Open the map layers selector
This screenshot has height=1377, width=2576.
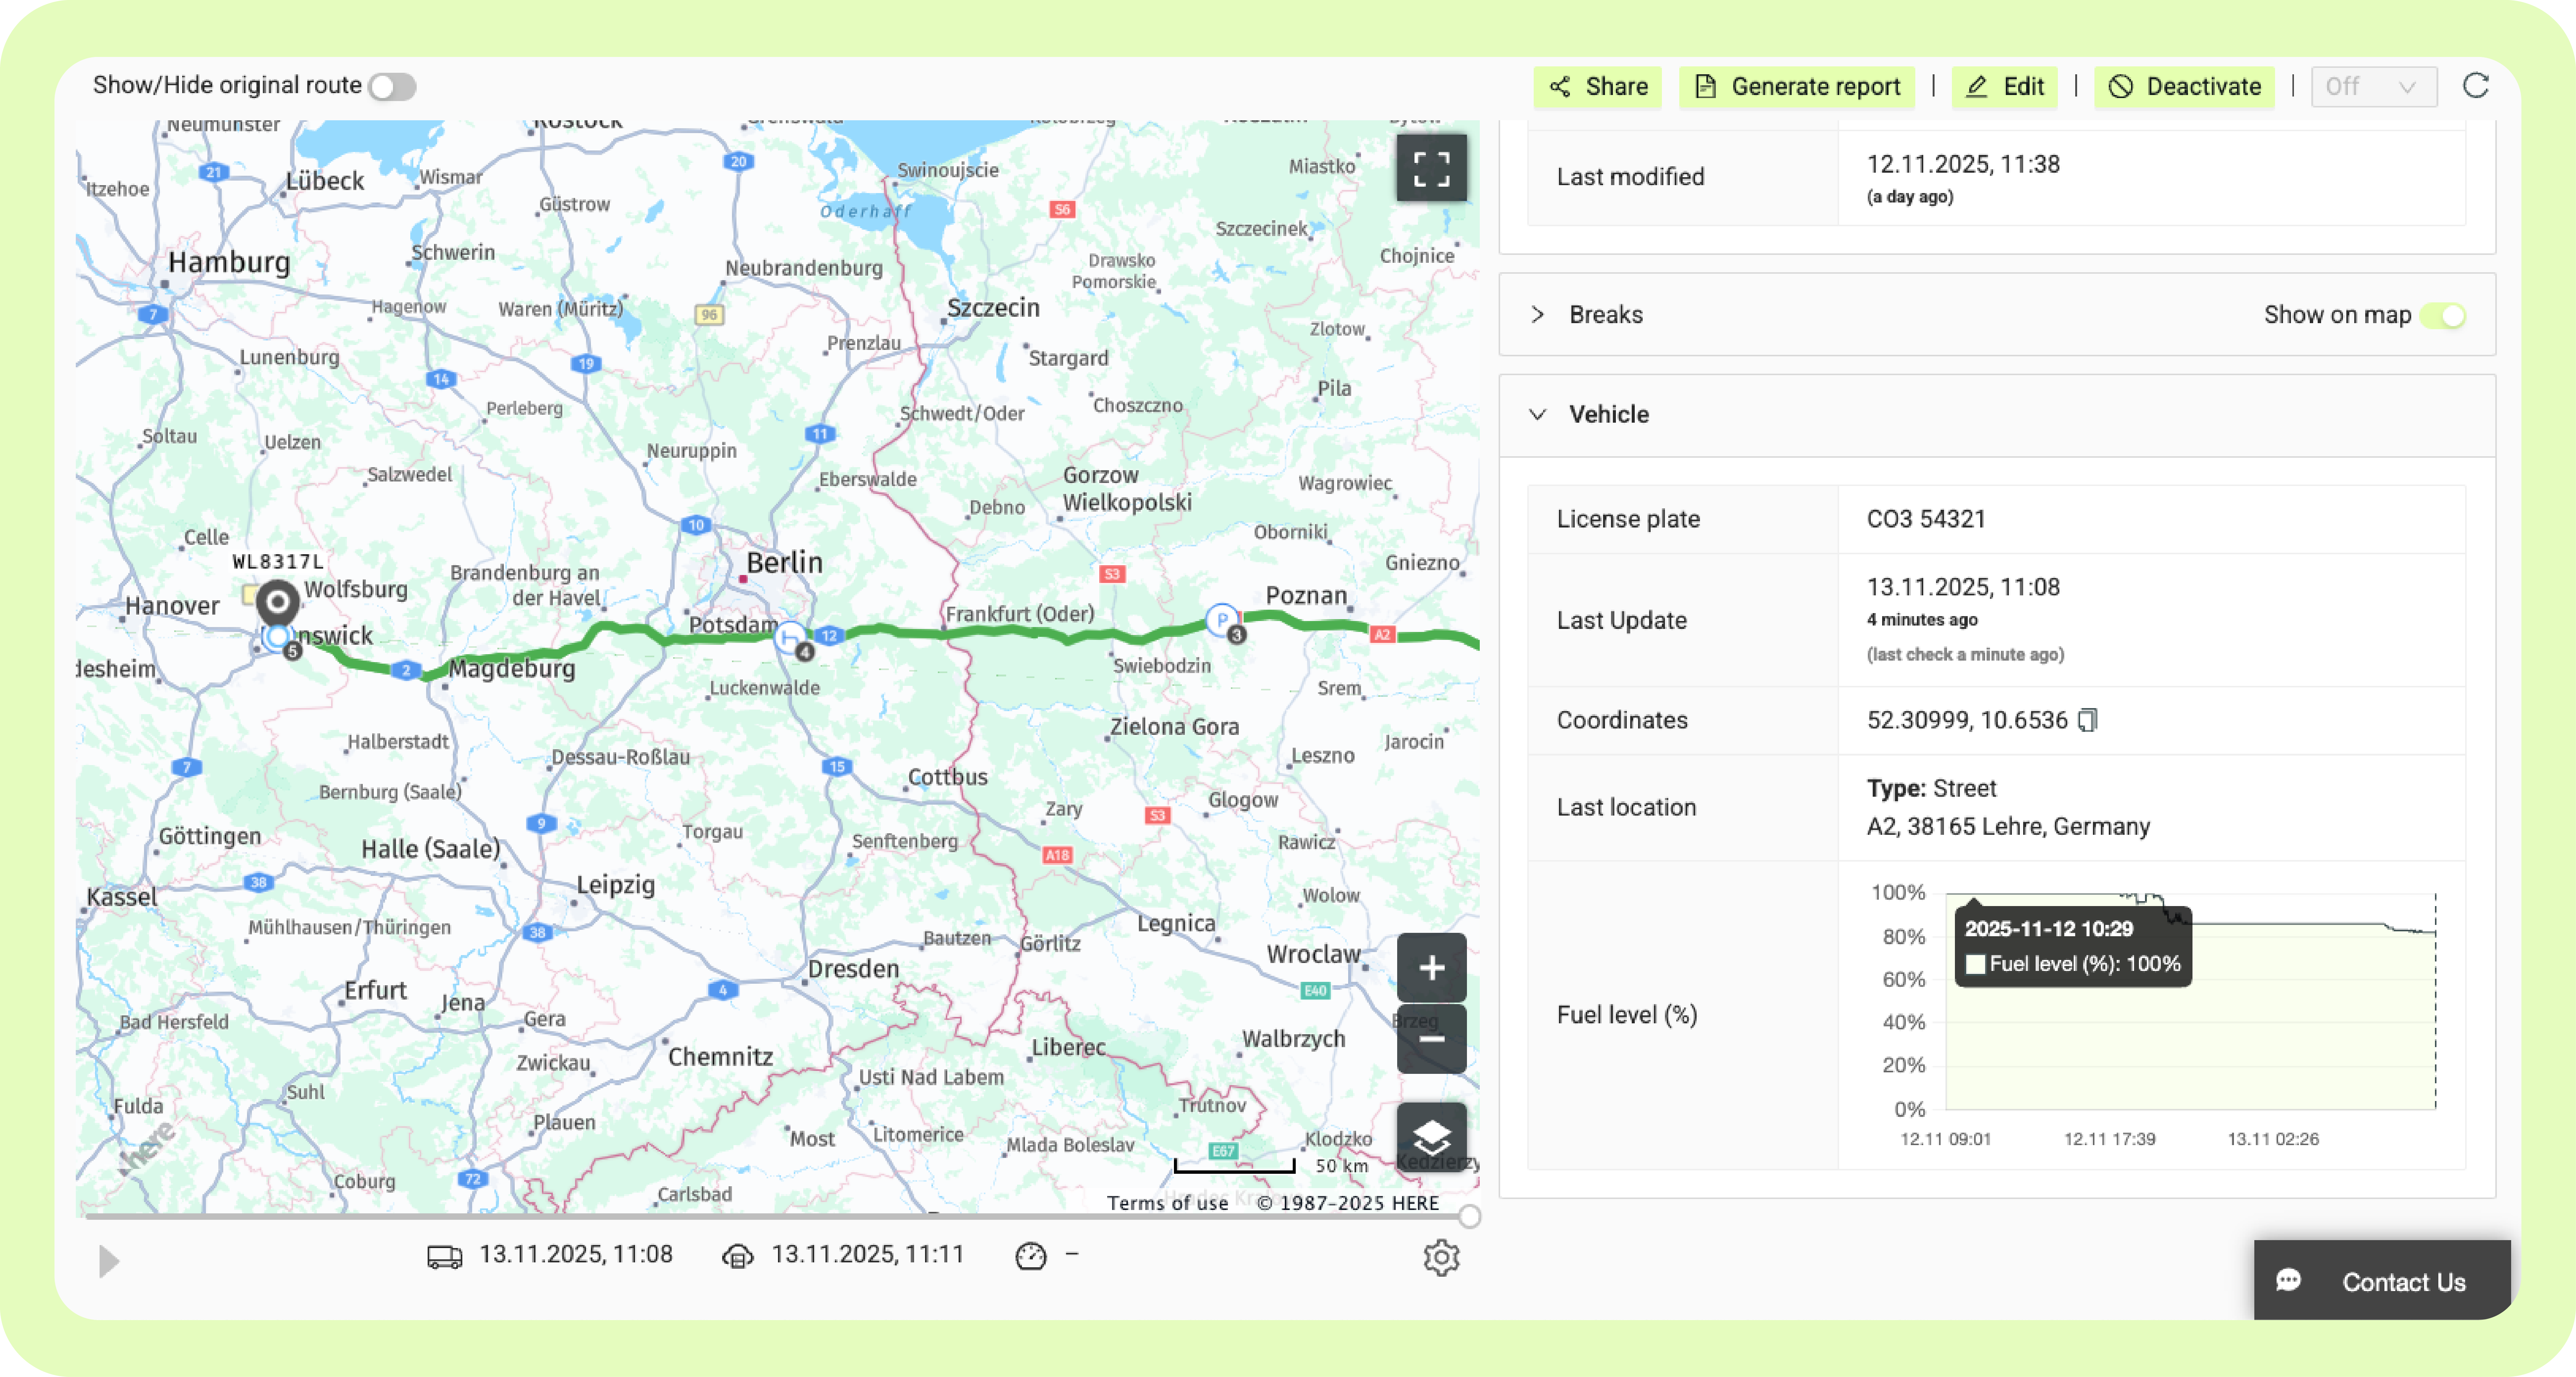coord(1431,1137)
